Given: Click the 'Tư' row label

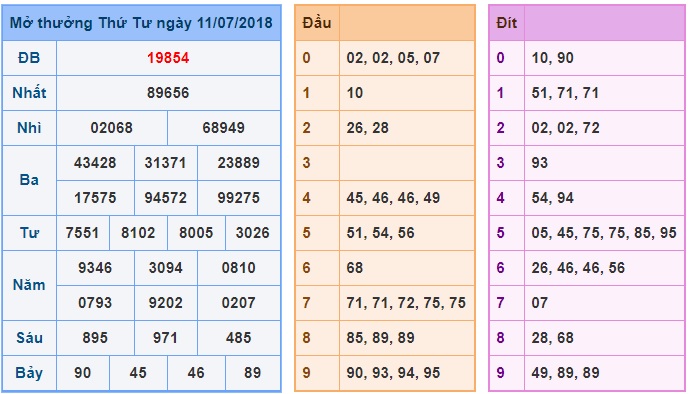Looking at the screenshot, I should (x=29, y=233).
